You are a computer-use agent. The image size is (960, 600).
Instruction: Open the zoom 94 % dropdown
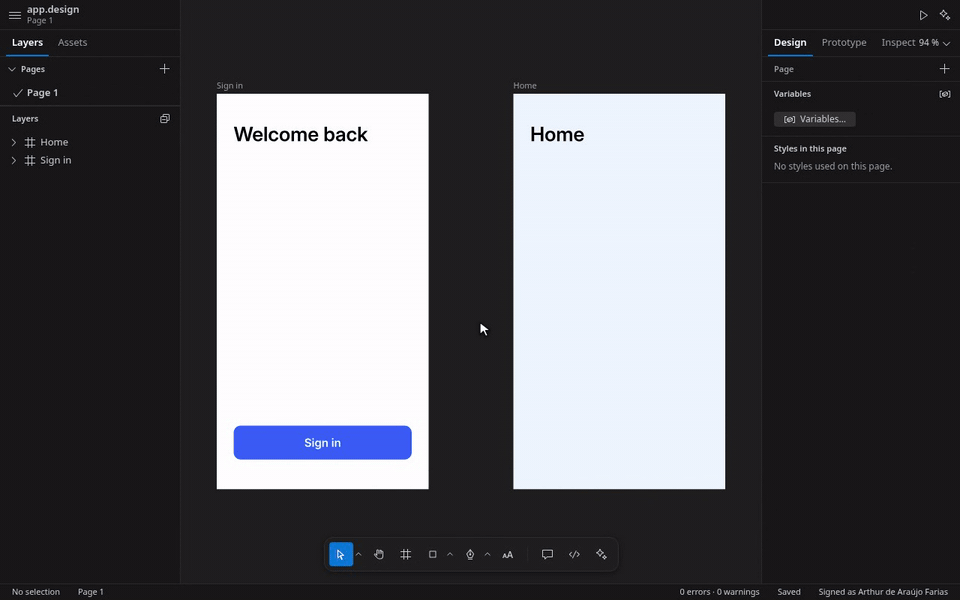[934, 42]
